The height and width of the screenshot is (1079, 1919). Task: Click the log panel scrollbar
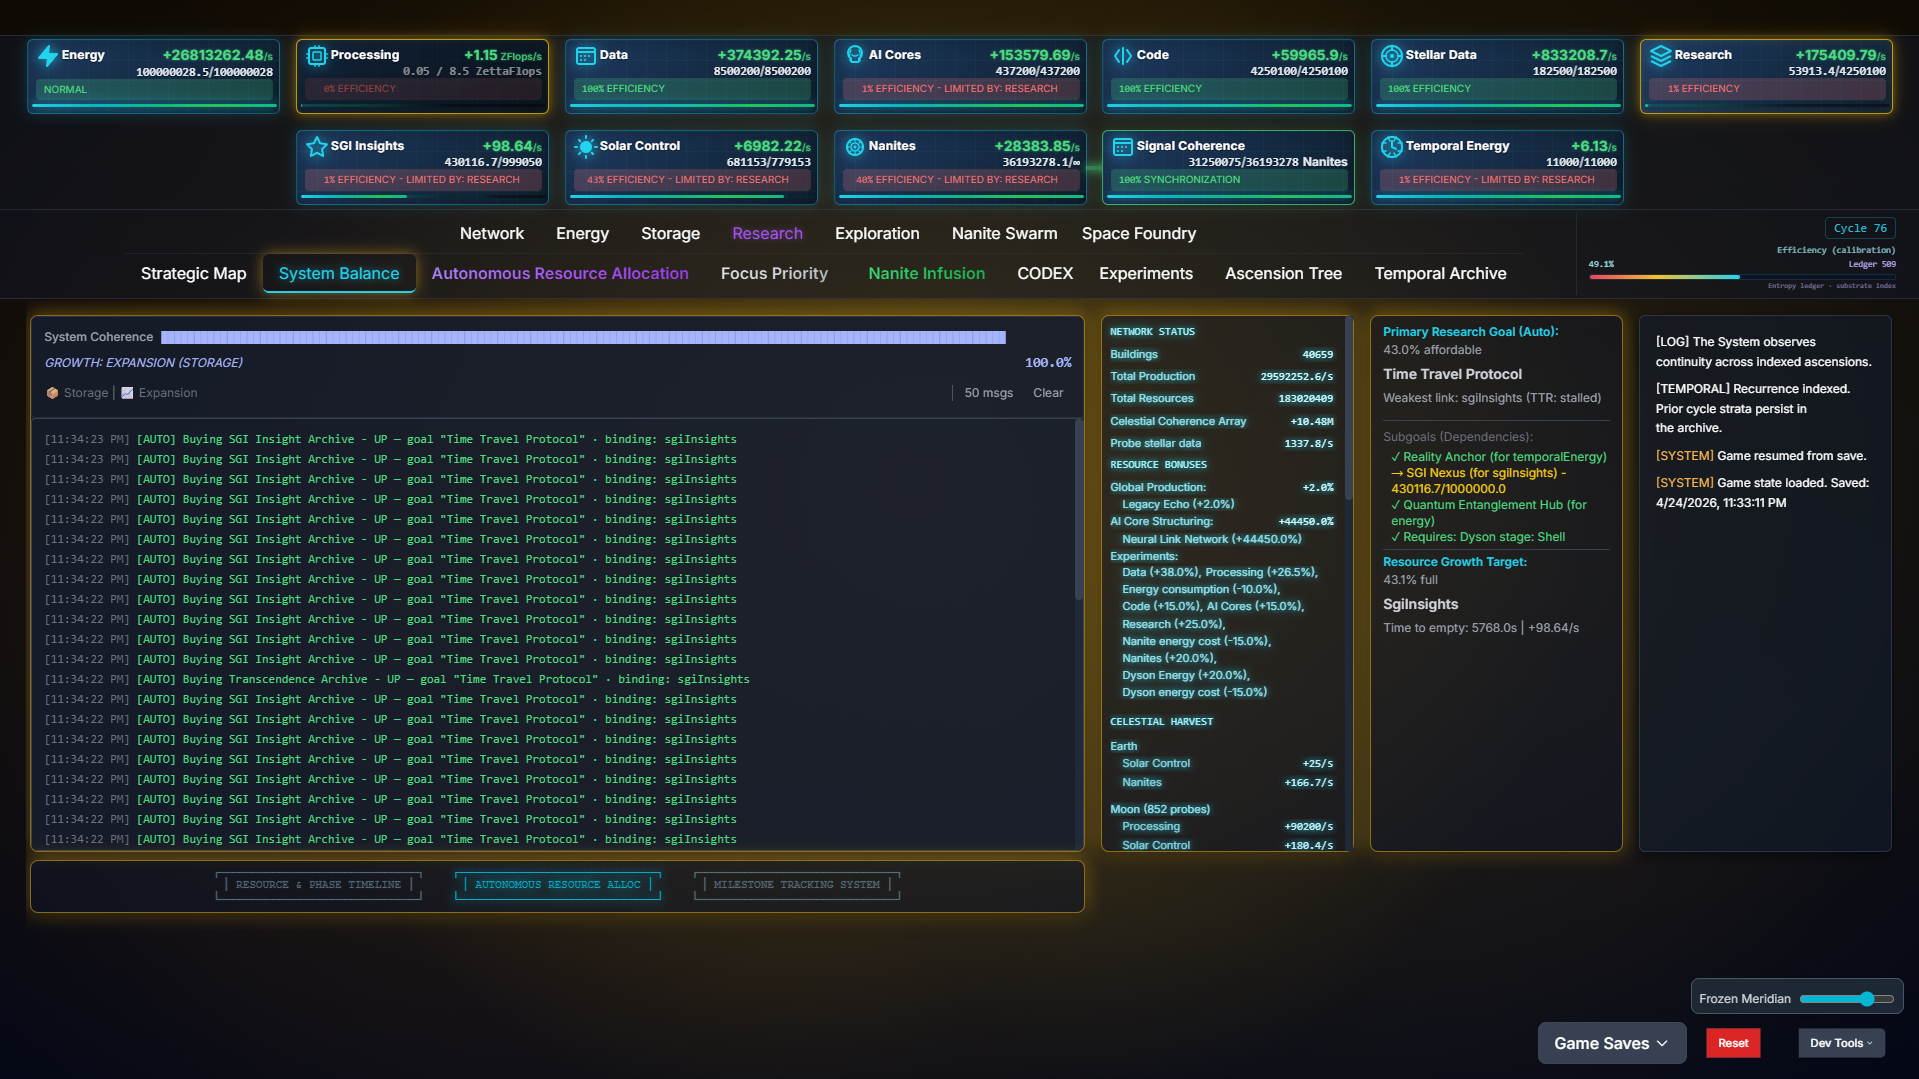(x=1078, y=510)
